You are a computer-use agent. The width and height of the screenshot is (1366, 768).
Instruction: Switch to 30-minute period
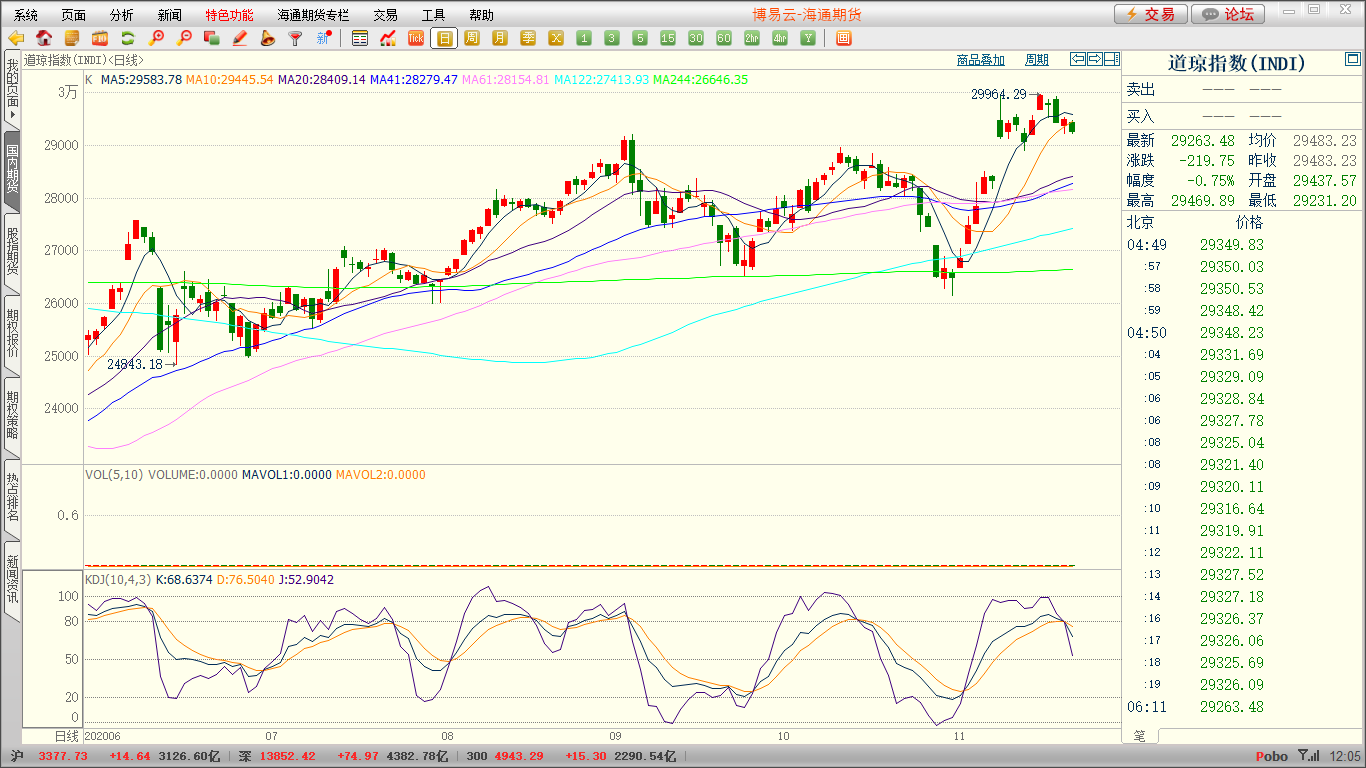coord(696,39)
